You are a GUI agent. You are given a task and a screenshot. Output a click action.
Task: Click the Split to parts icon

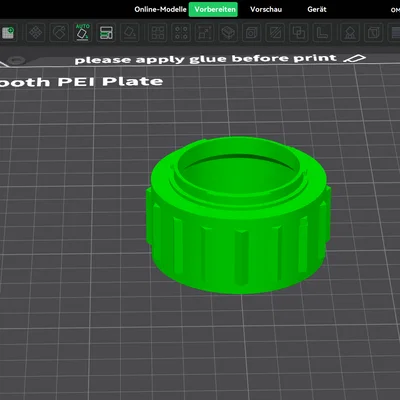click(181, 33)
